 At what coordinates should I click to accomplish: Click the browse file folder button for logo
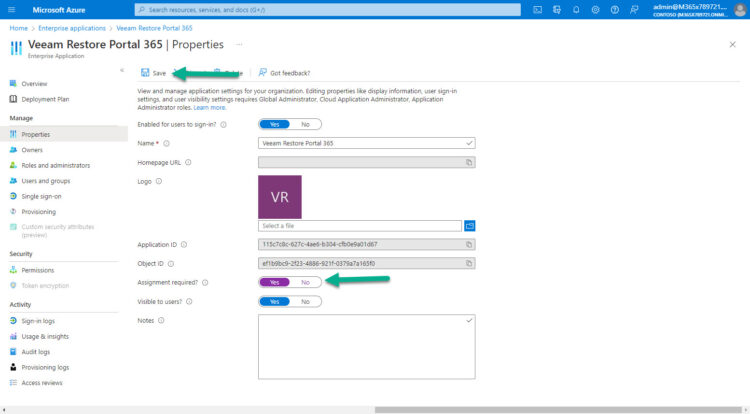tap(470, 226)
